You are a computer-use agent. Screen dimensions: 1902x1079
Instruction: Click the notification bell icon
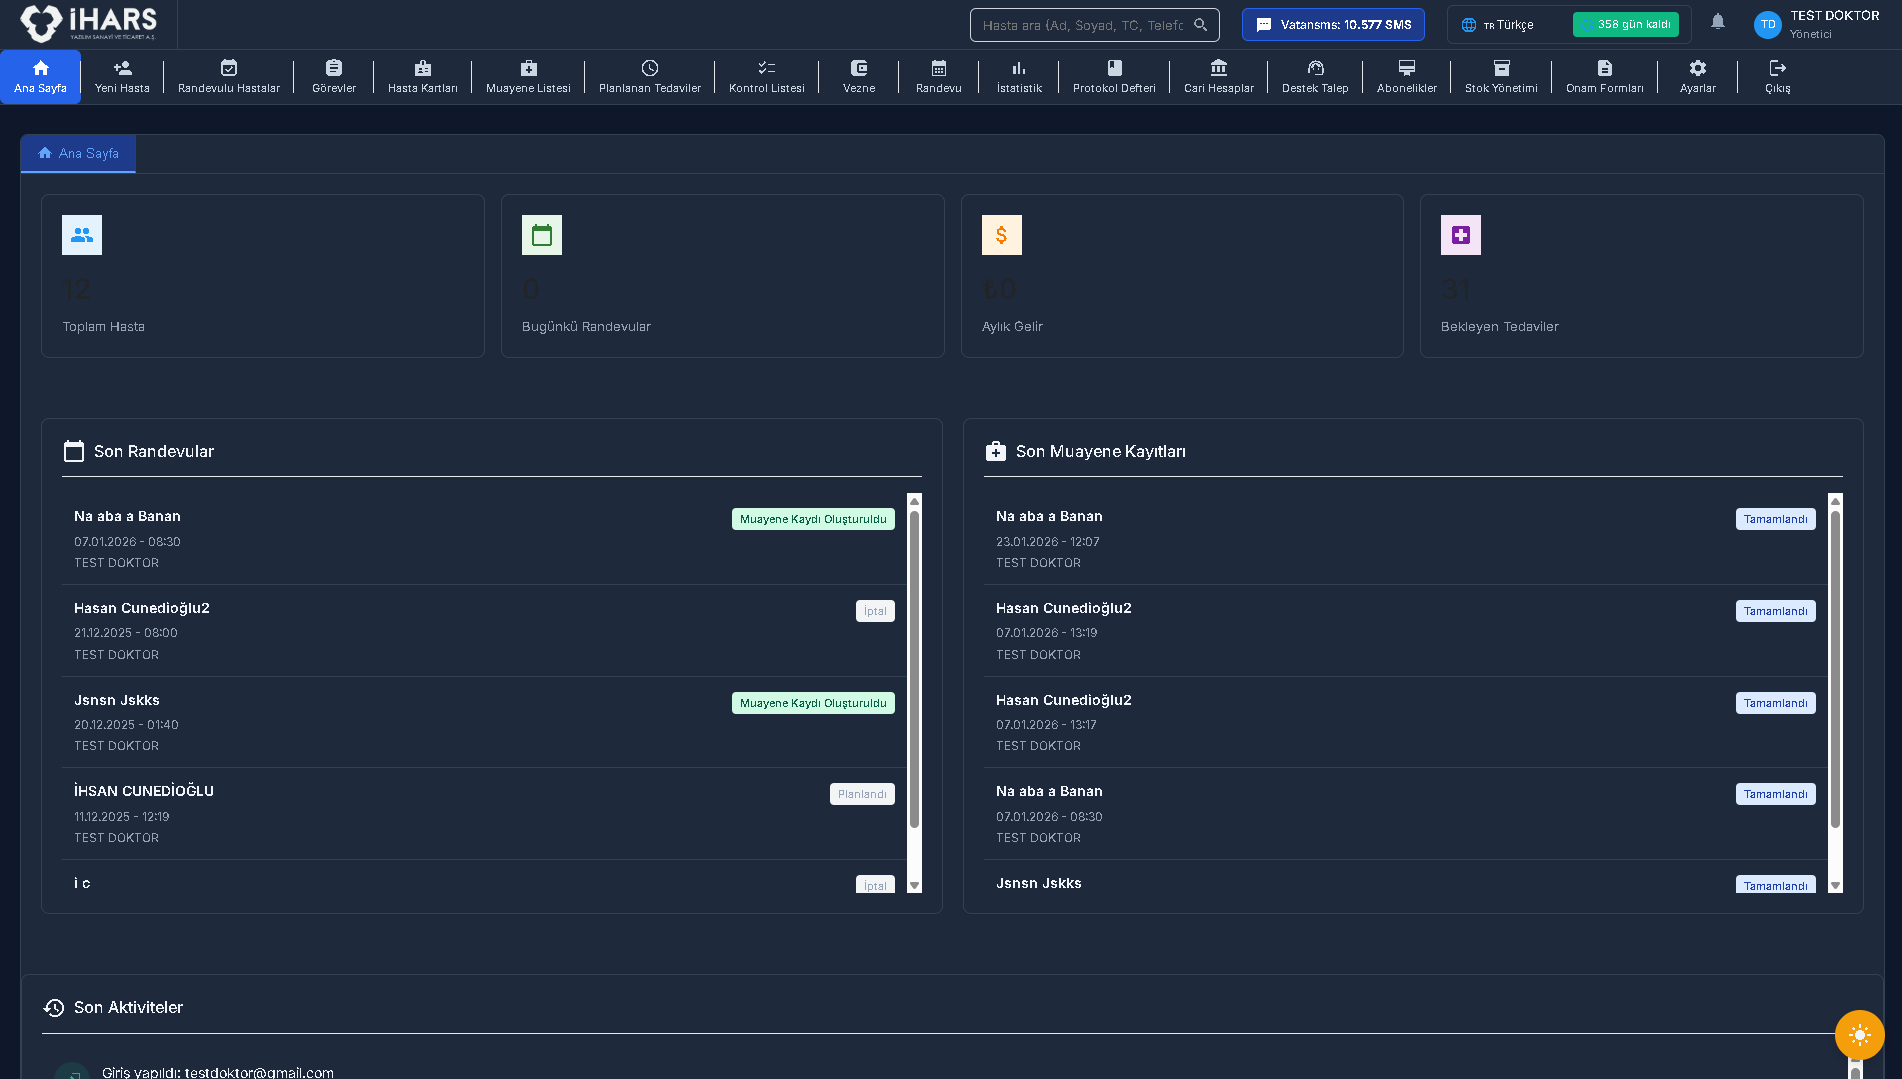pyautogui.click(x=1718, y=22)
